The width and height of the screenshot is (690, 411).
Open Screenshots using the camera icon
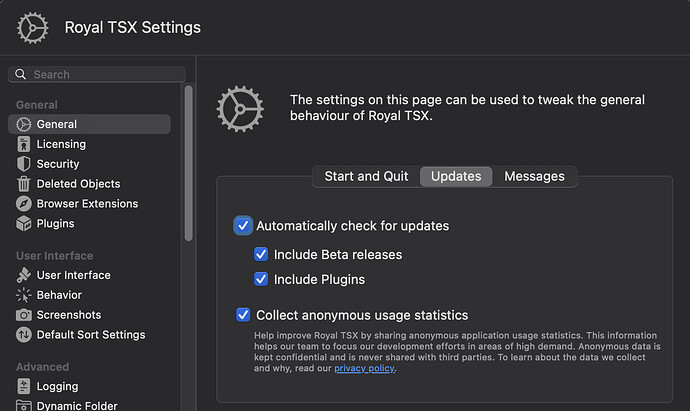[x=25, y=315]
